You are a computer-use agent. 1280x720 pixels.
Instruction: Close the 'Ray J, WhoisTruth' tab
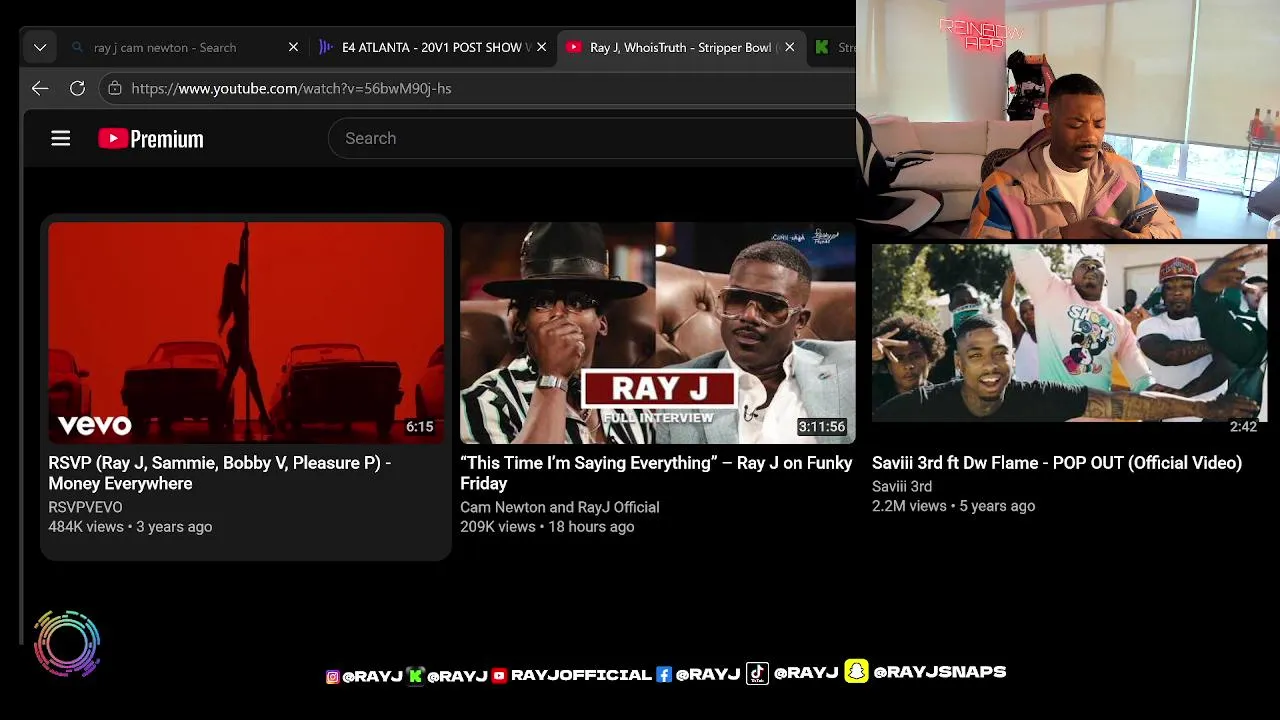pos(789,47)
